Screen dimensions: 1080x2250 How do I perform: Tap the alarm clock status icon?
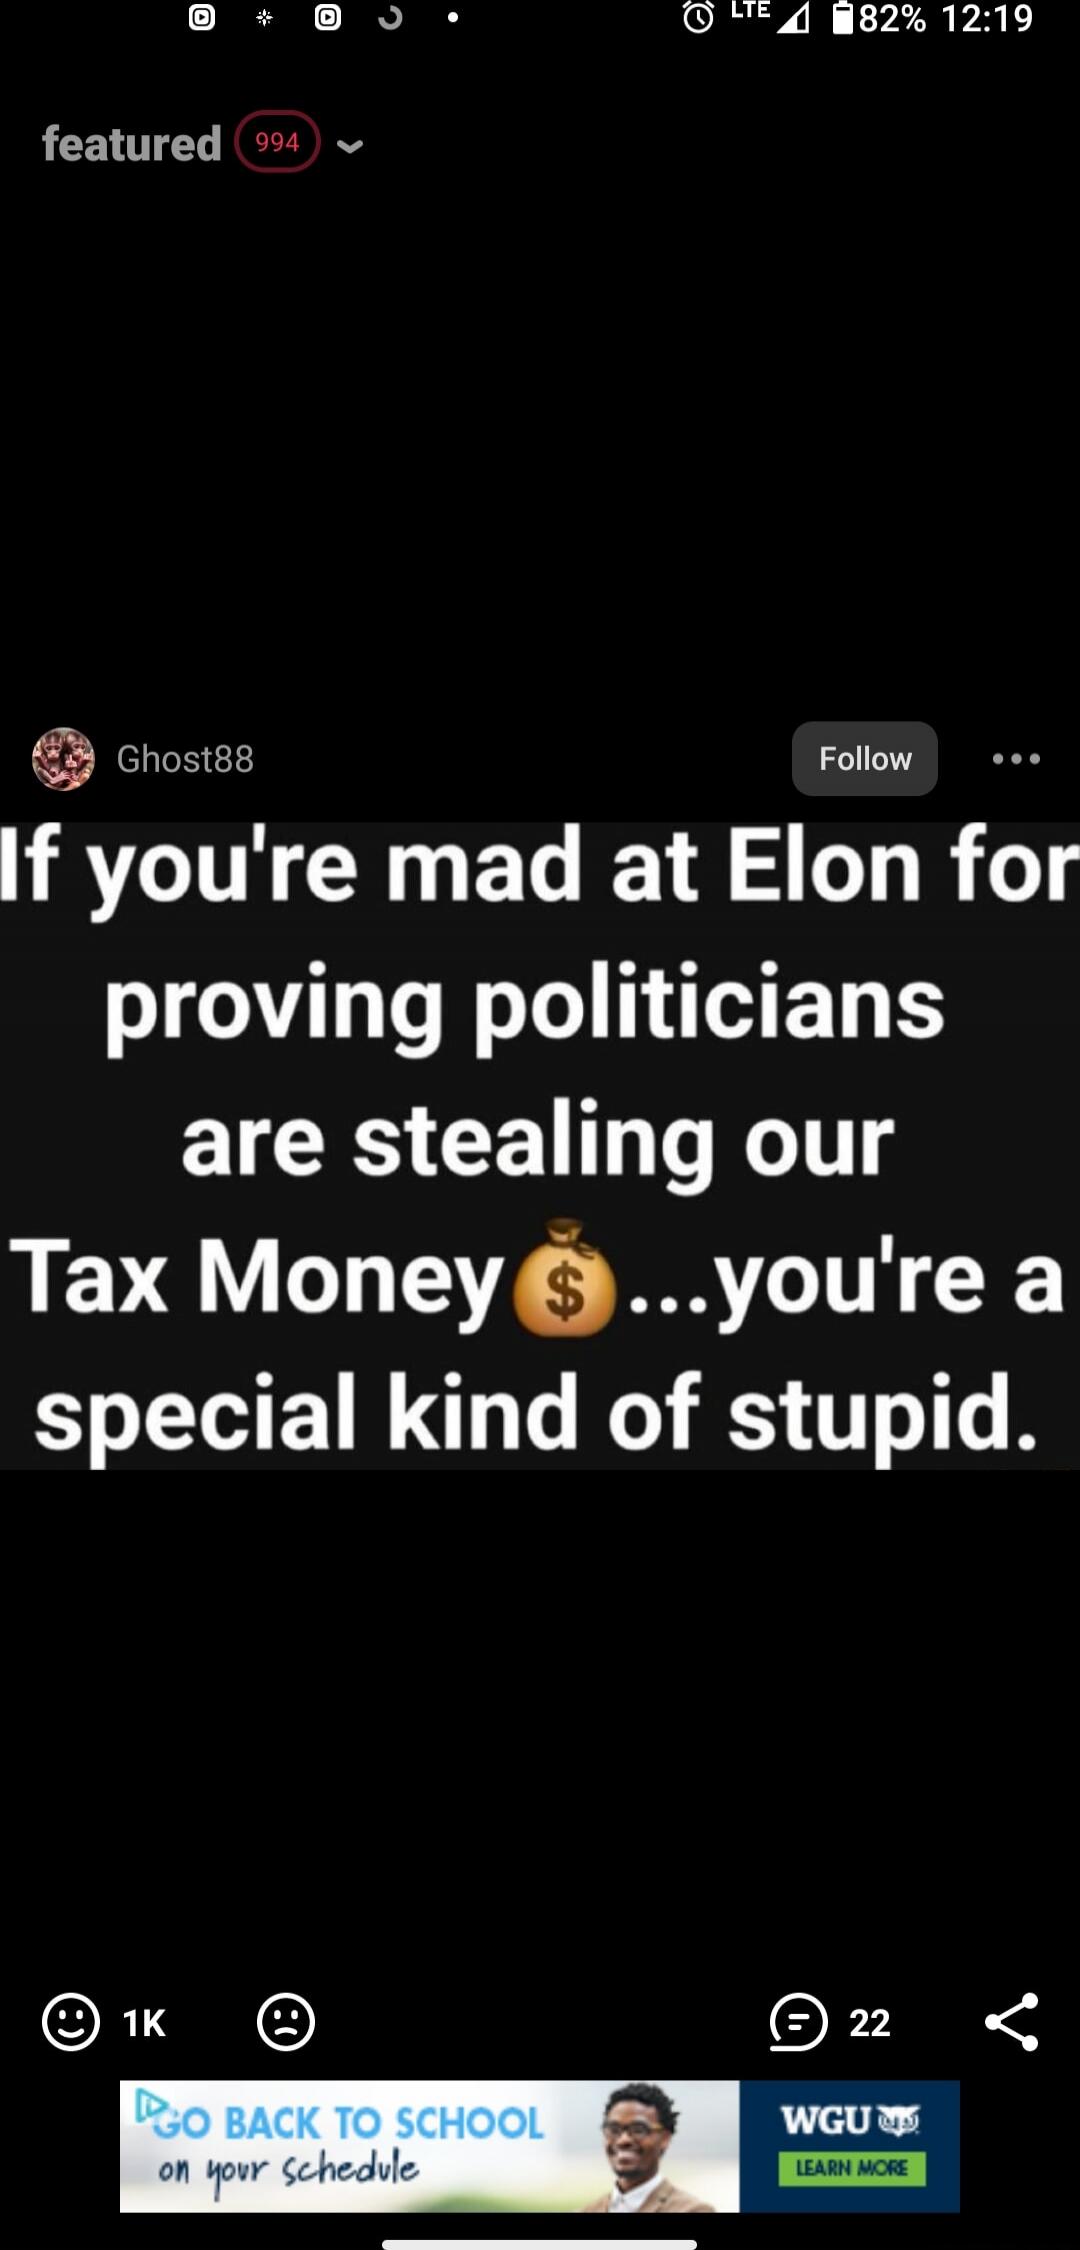point(698,17)
